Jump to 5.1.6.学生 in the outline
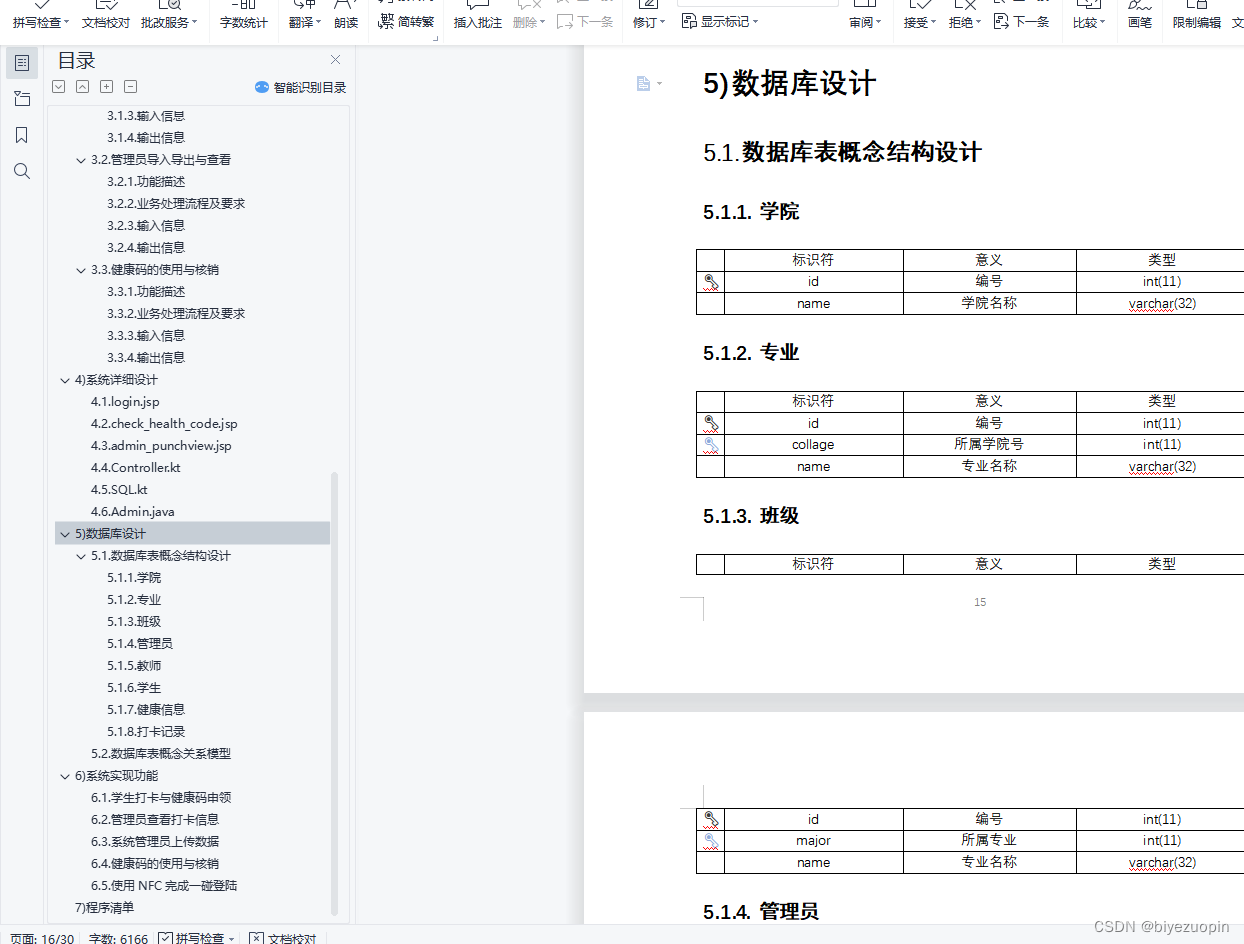 coord(134,688)
